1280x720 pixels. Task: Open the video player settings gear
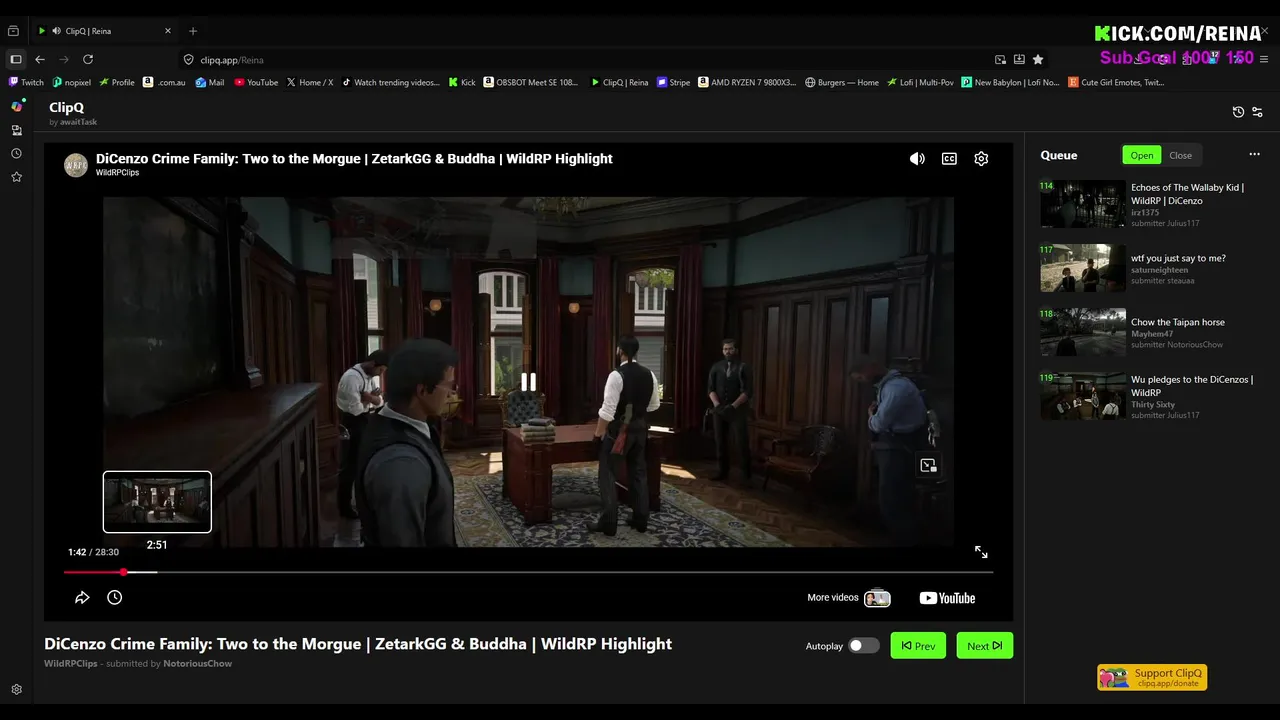(981, 158)
